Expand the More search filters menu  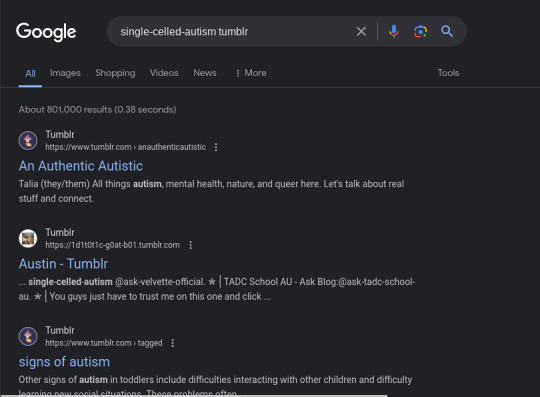251,73
